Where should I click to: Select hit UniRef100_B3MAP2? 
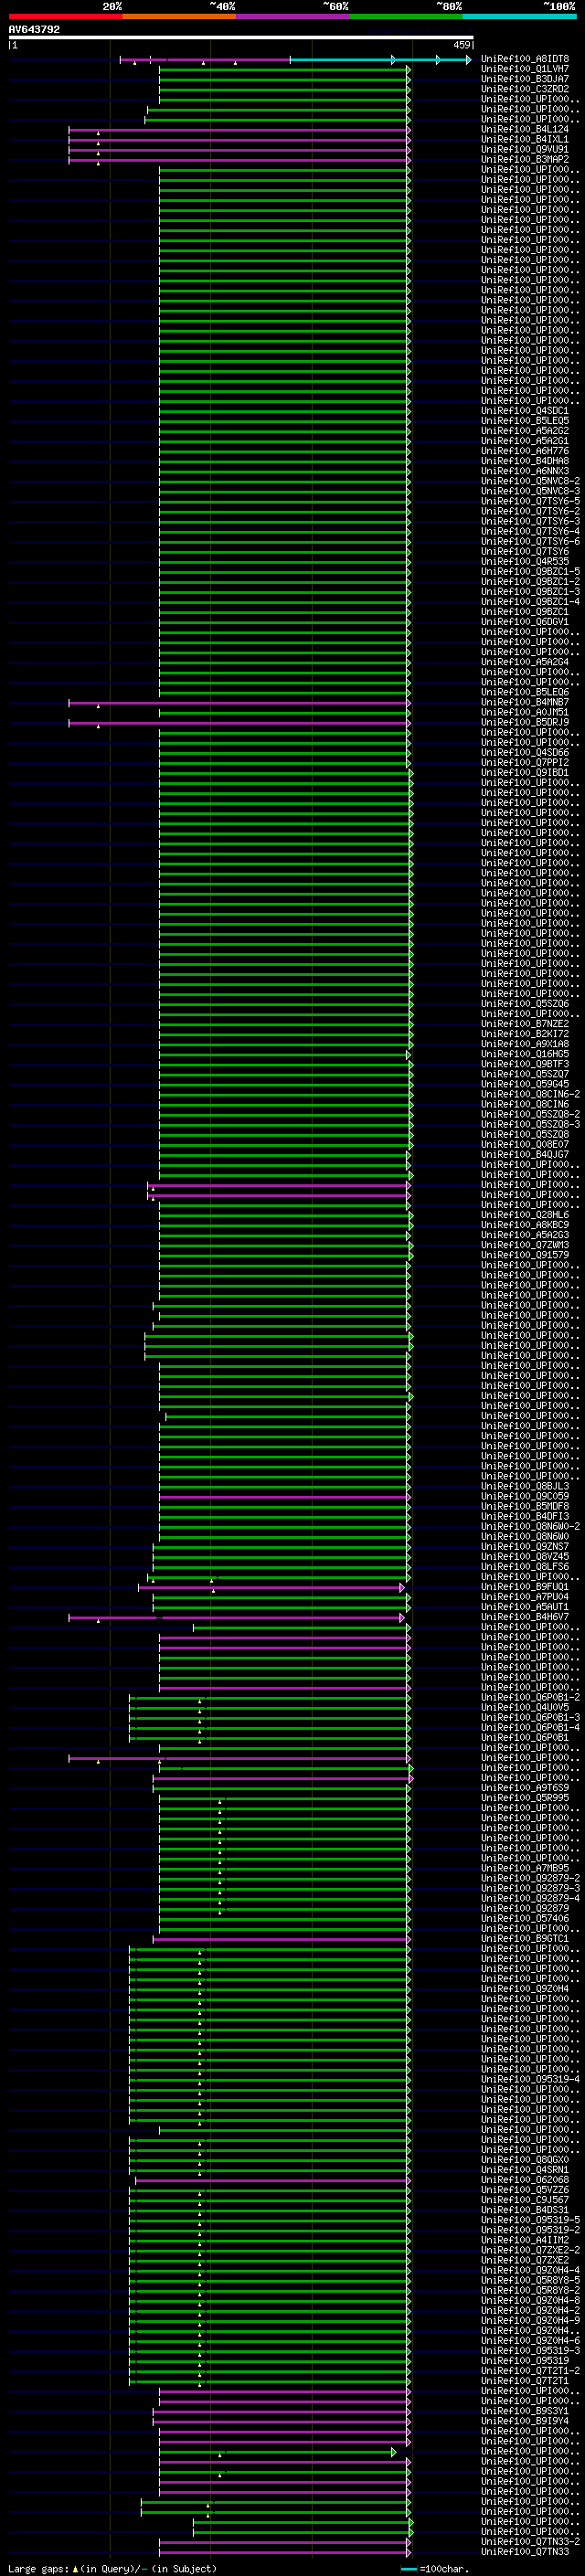click(x=525, y=159)
